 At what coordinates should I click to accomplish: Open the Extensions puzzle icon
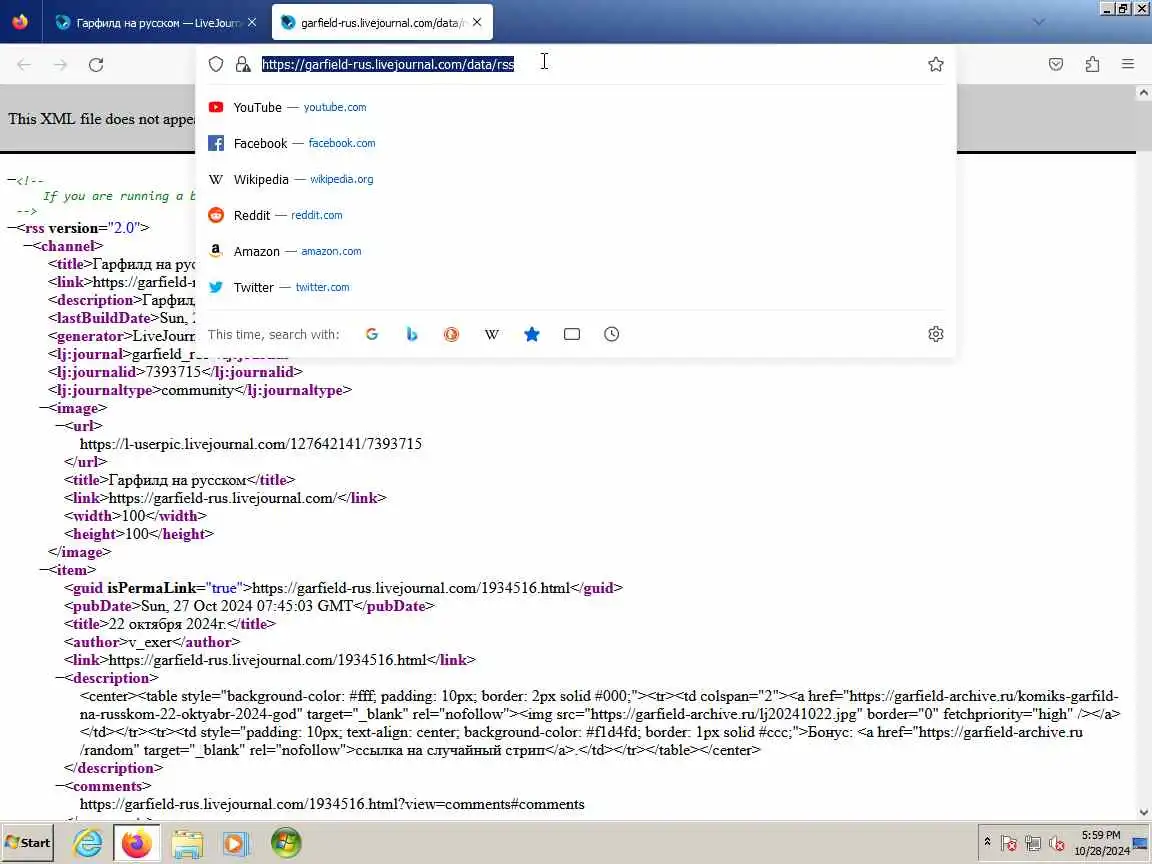coord(1092,65)
